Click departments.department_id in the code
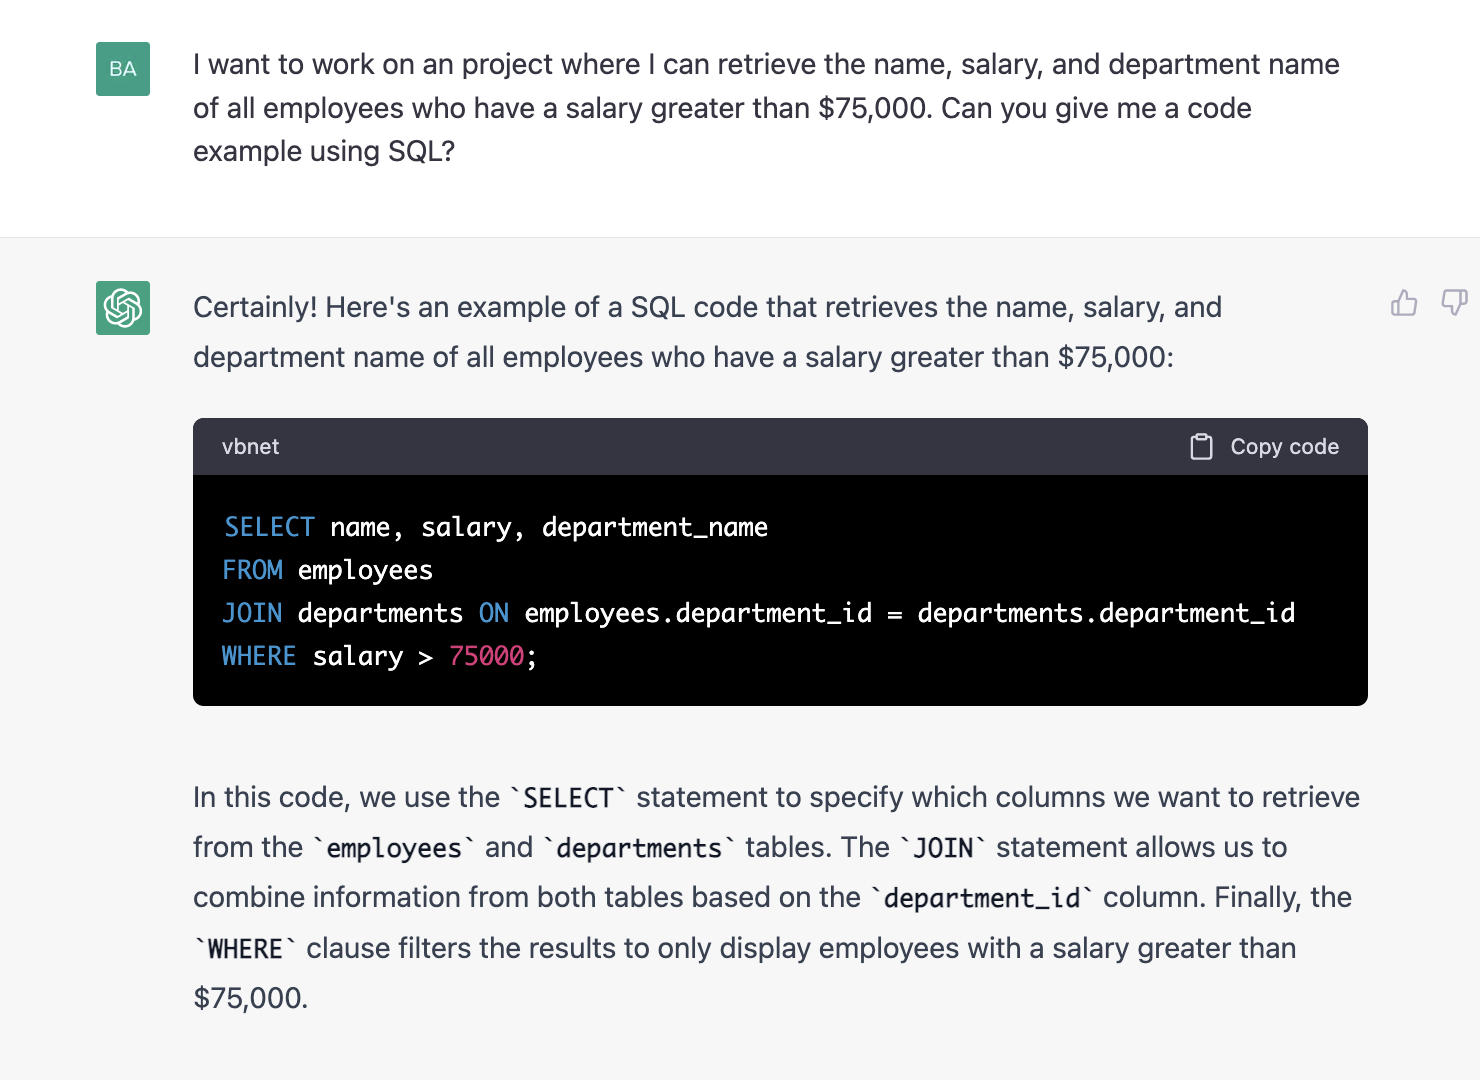The height and width of the screenshot is (1080, 1480). tap(1106, 613)
